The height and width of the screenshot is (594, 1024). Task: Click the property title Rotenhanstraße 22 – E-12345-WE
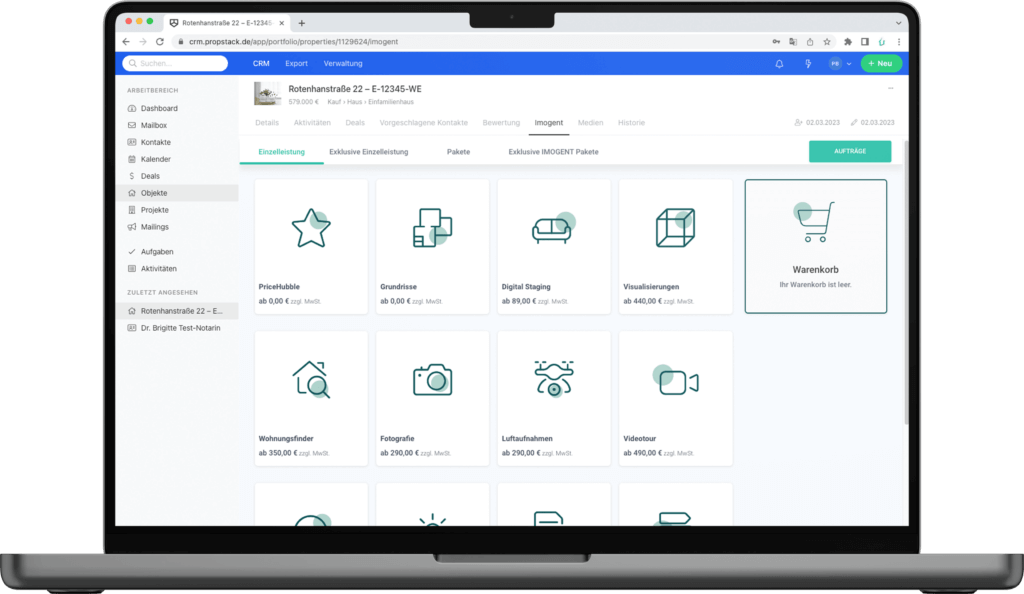(355, 89)
